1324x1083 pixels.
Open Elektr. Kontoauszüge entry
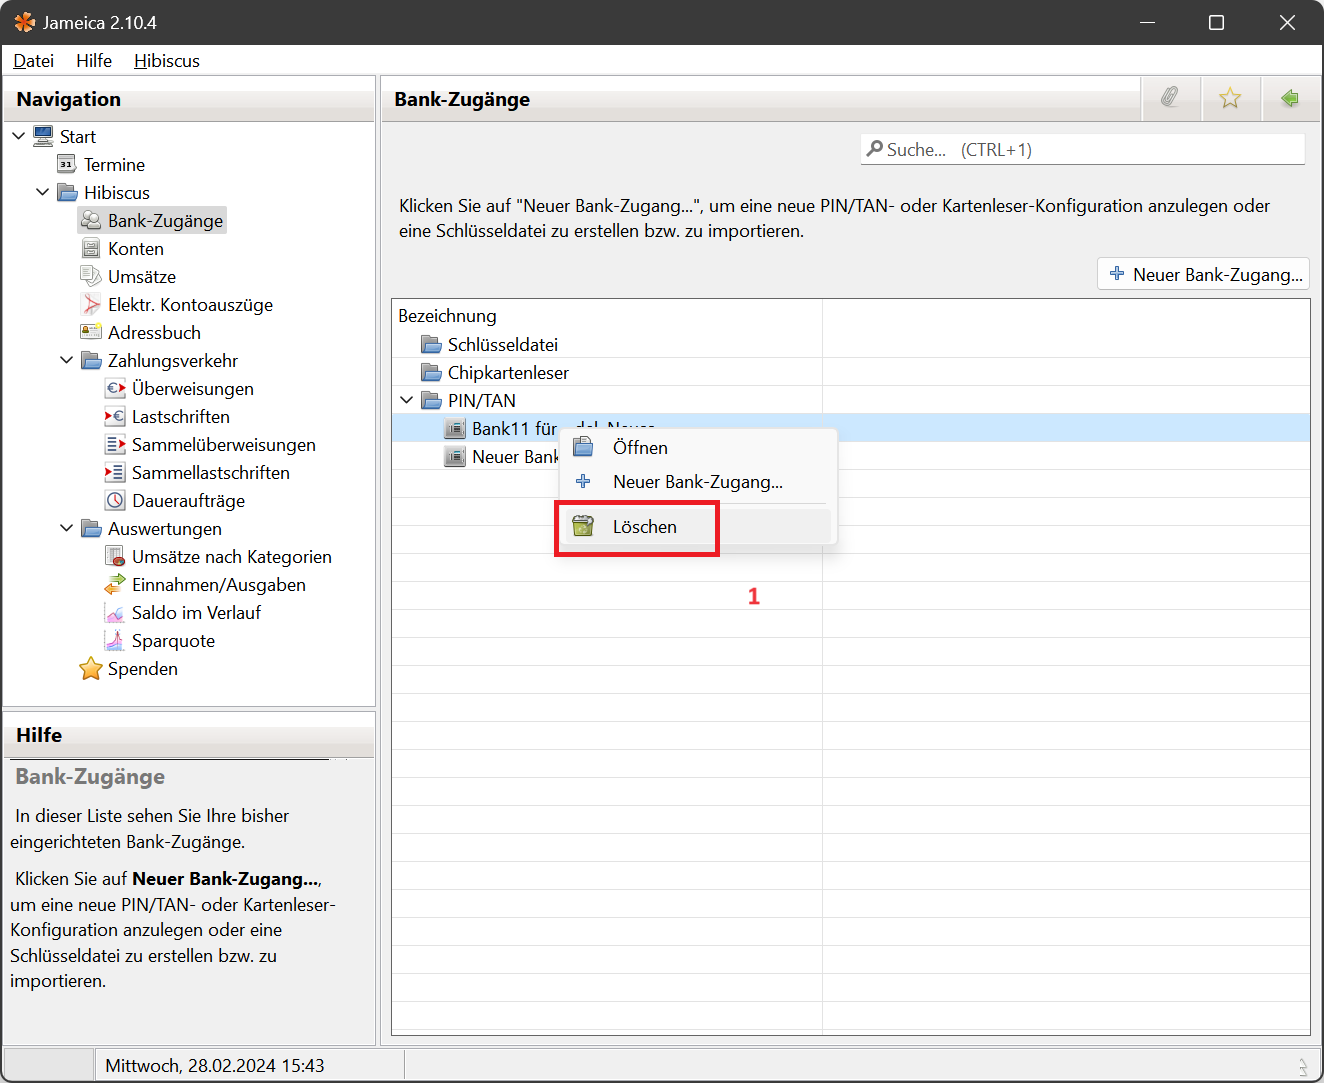pyautogui.click(x=190, y=304)
